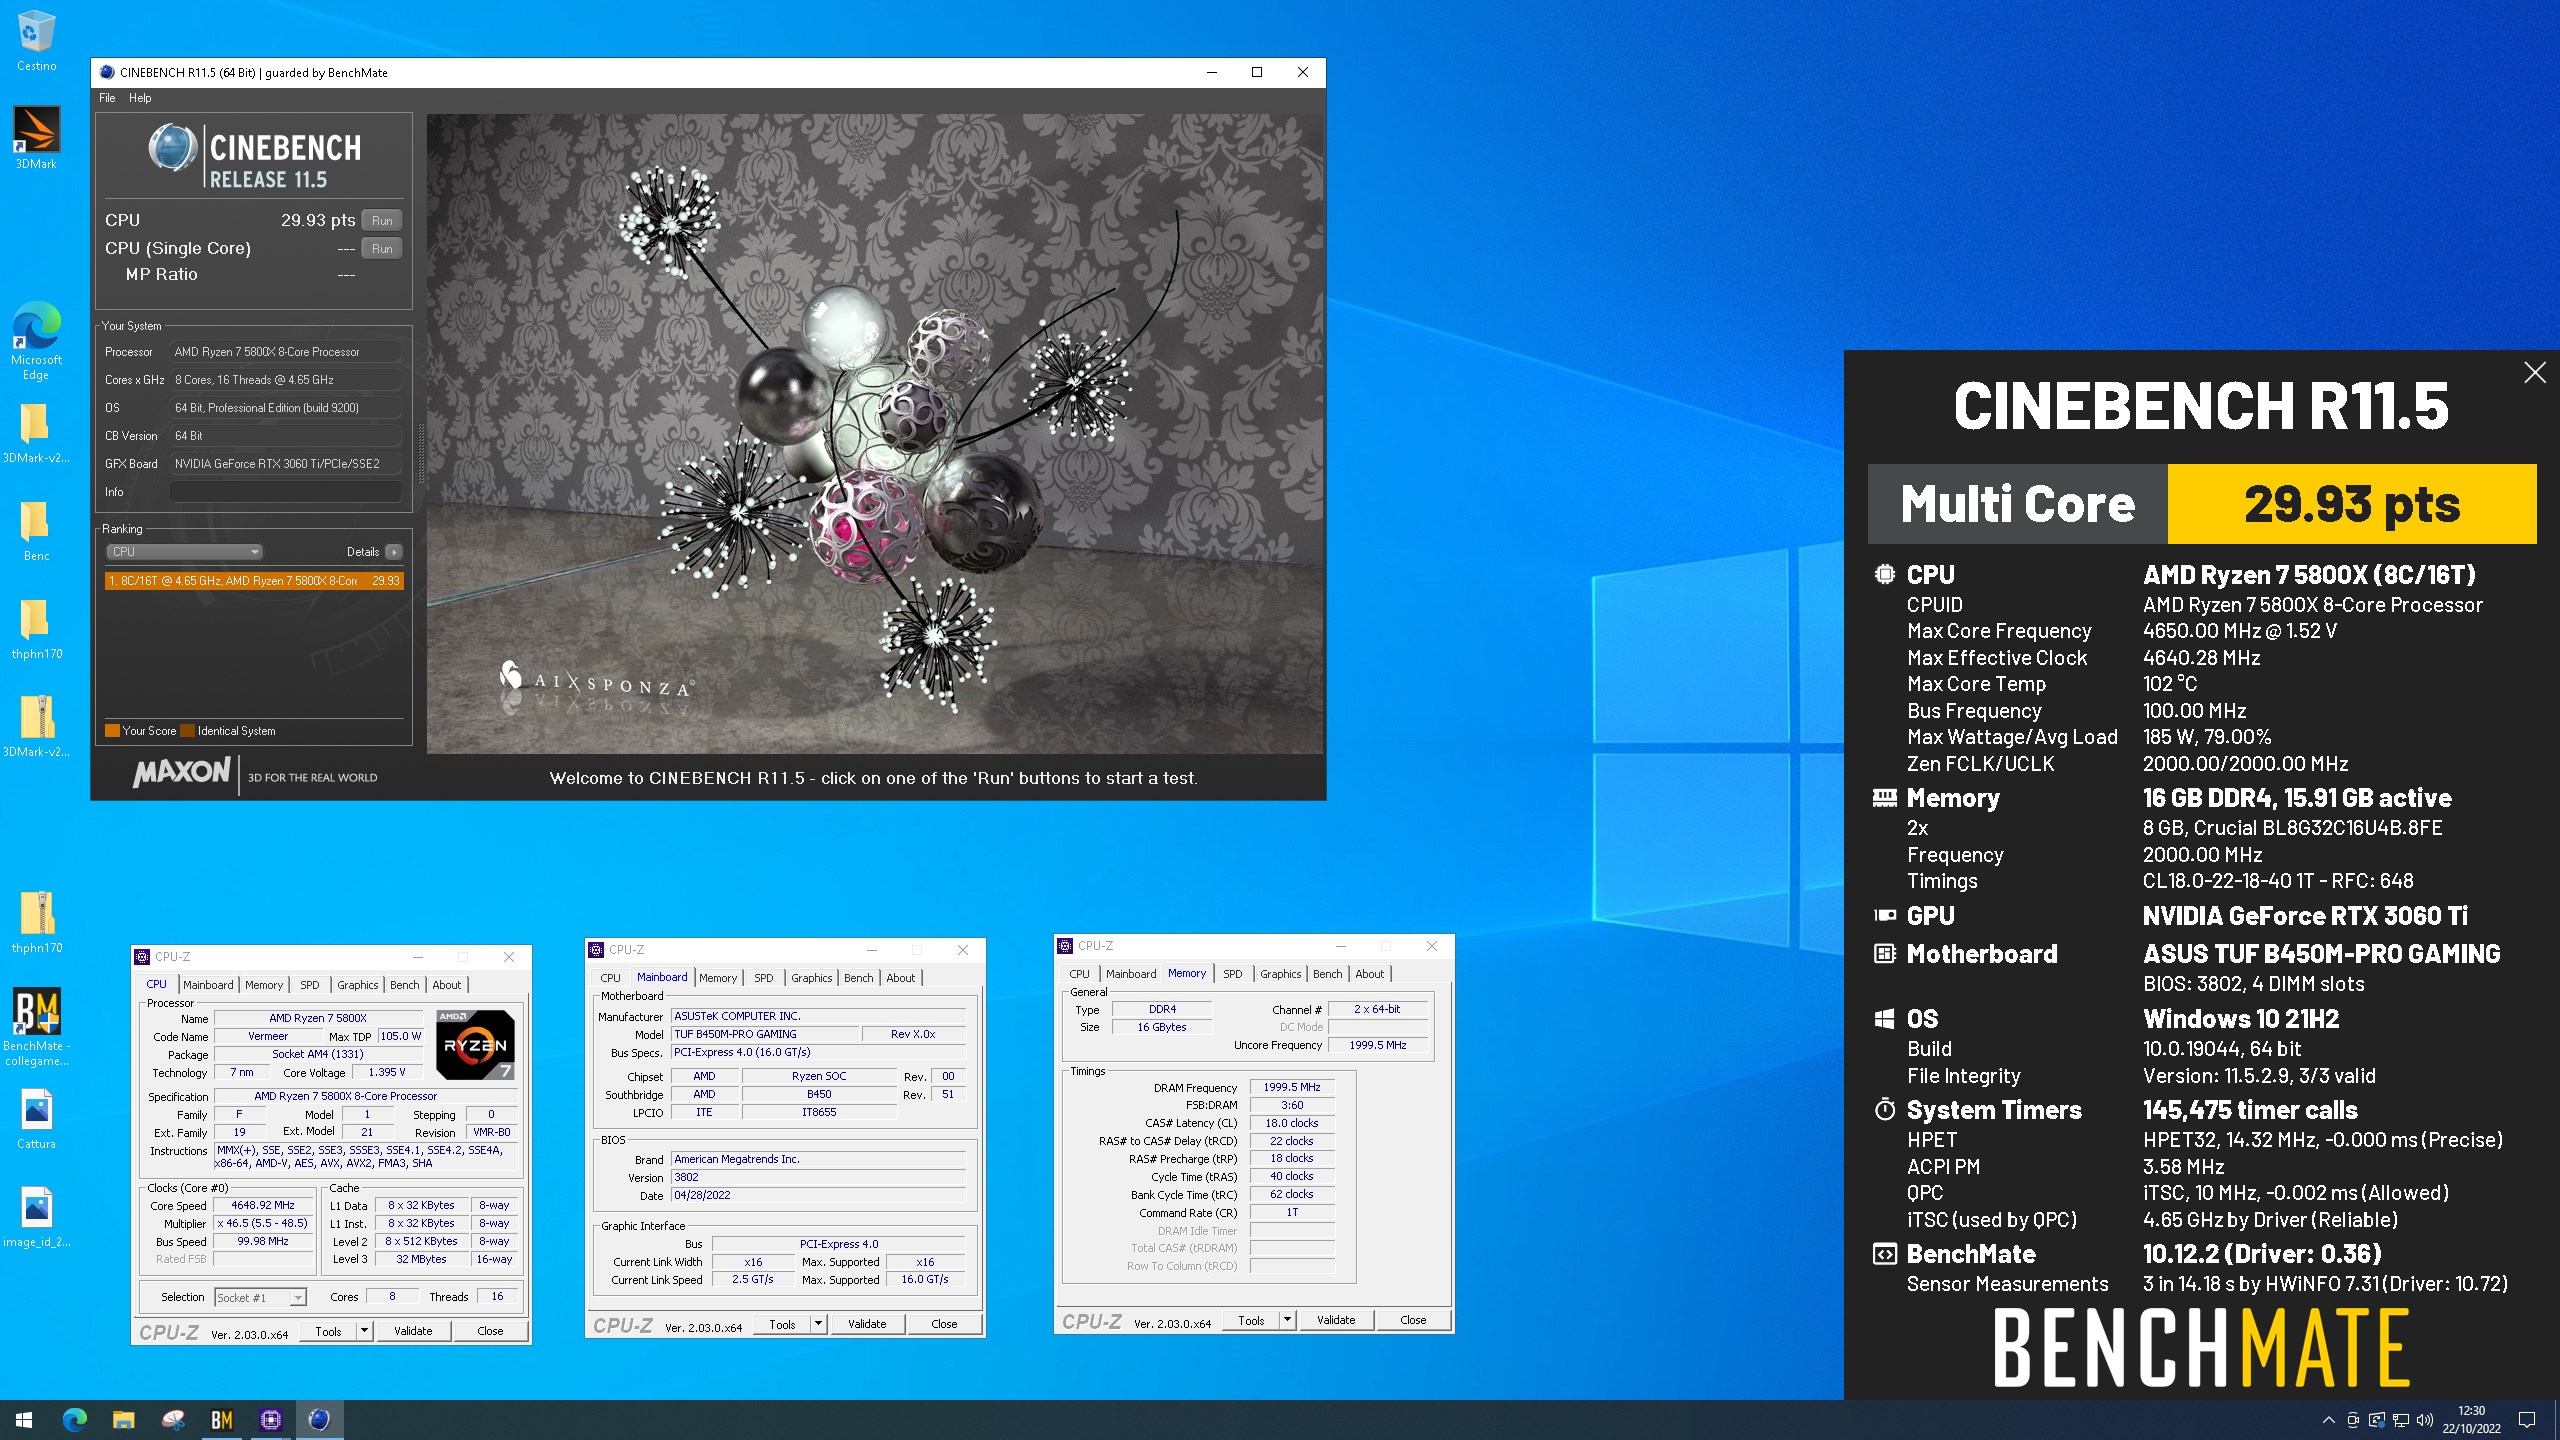Select the Benc folder on desktop
This screenshot has width=2560, height=1440.
click(x=36, y=531)
